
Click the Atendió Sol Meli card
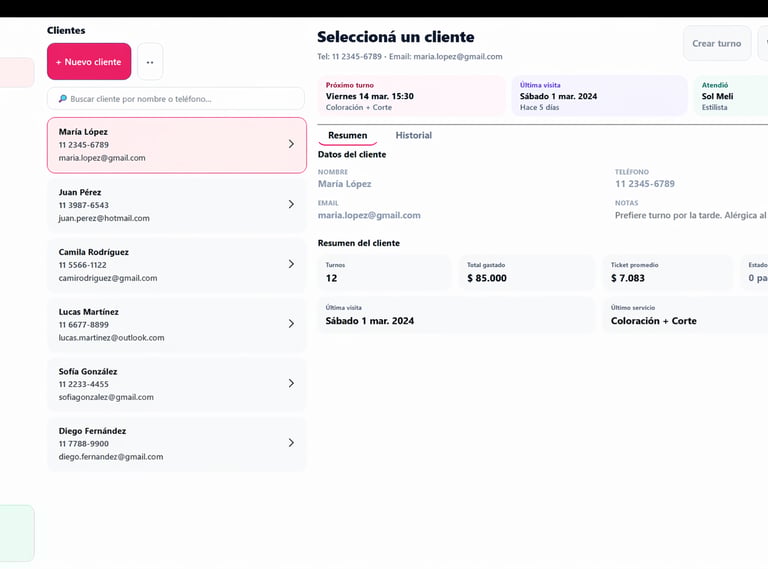(x=730, y=96)
